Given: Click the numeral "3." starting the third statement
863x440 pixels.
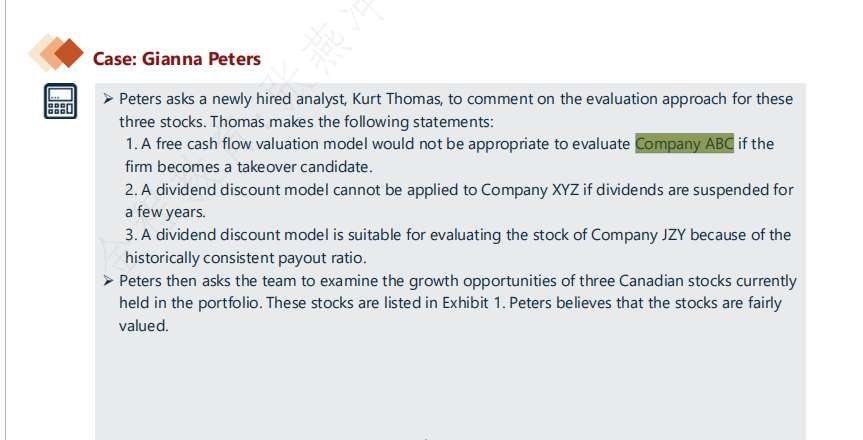Looking at the screenshot, I should pyautogui.click(x=131, y=235).
